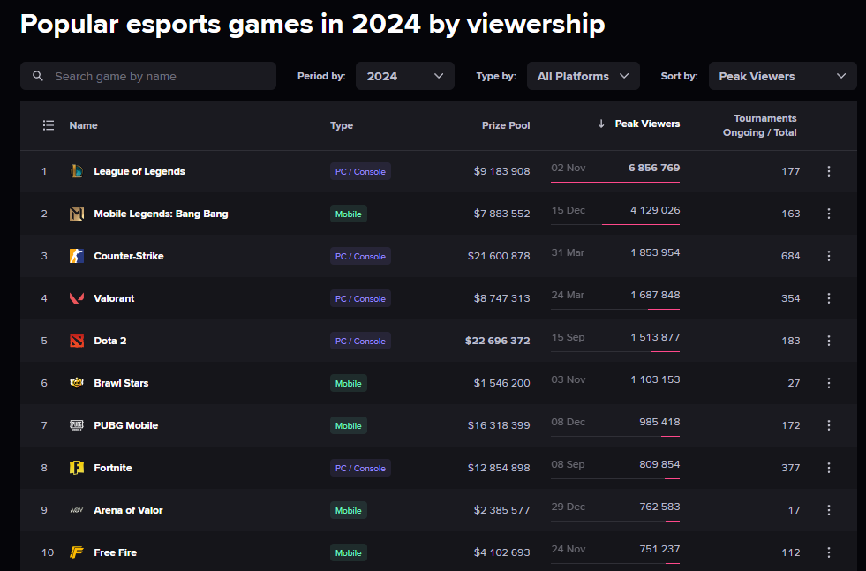Click the Tournaments Ongoing / Total header
Viewport: 866px width, 571px height.
pyautogui.click(x=760, y=125)
